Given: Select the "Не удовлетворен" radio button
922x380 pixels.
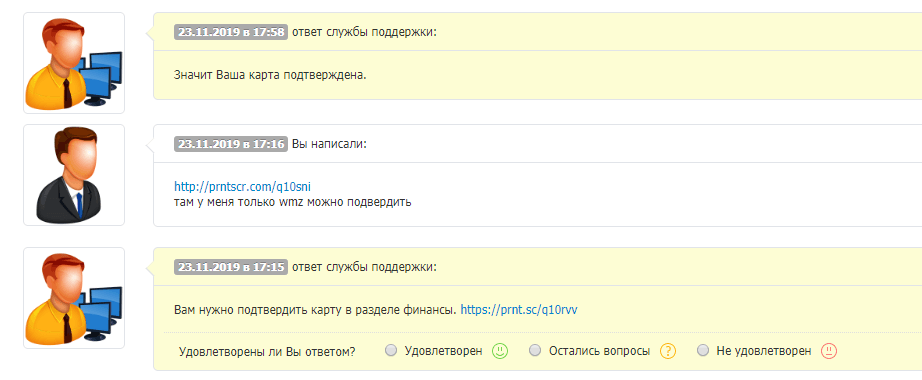Looking at the screenshot, I should (x=702, y=351).
